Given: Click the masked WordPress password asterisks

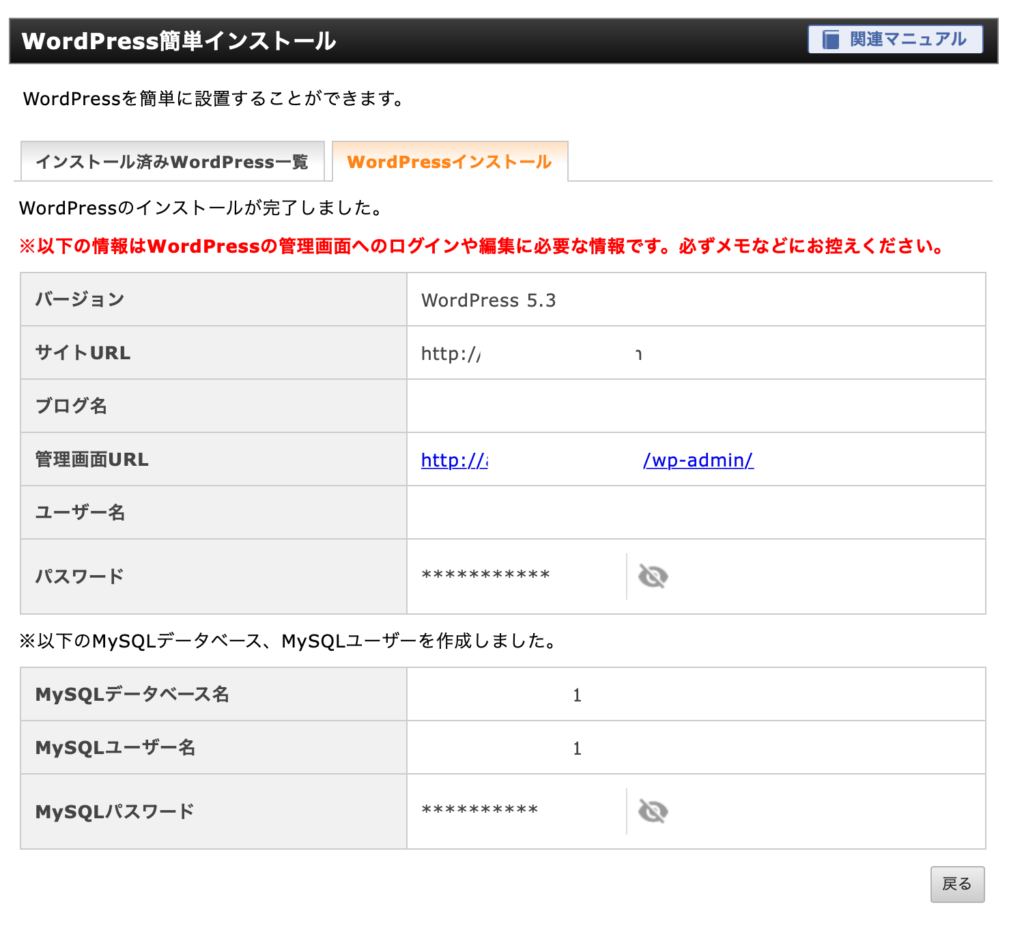Looking at the screenshot, I should coord(485,576).
